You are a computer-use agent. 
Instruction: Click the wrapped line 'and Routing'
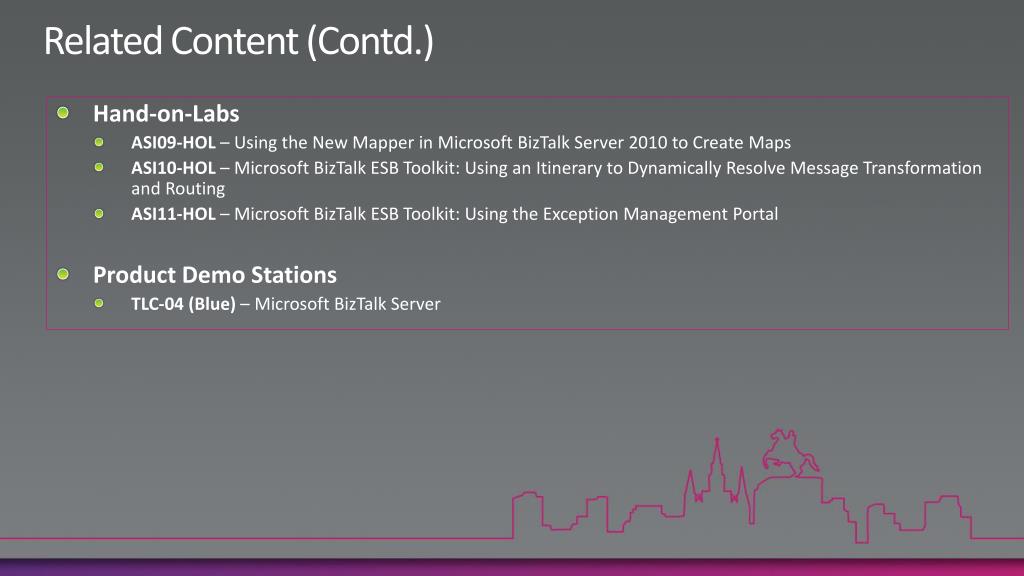pos(178,189)
